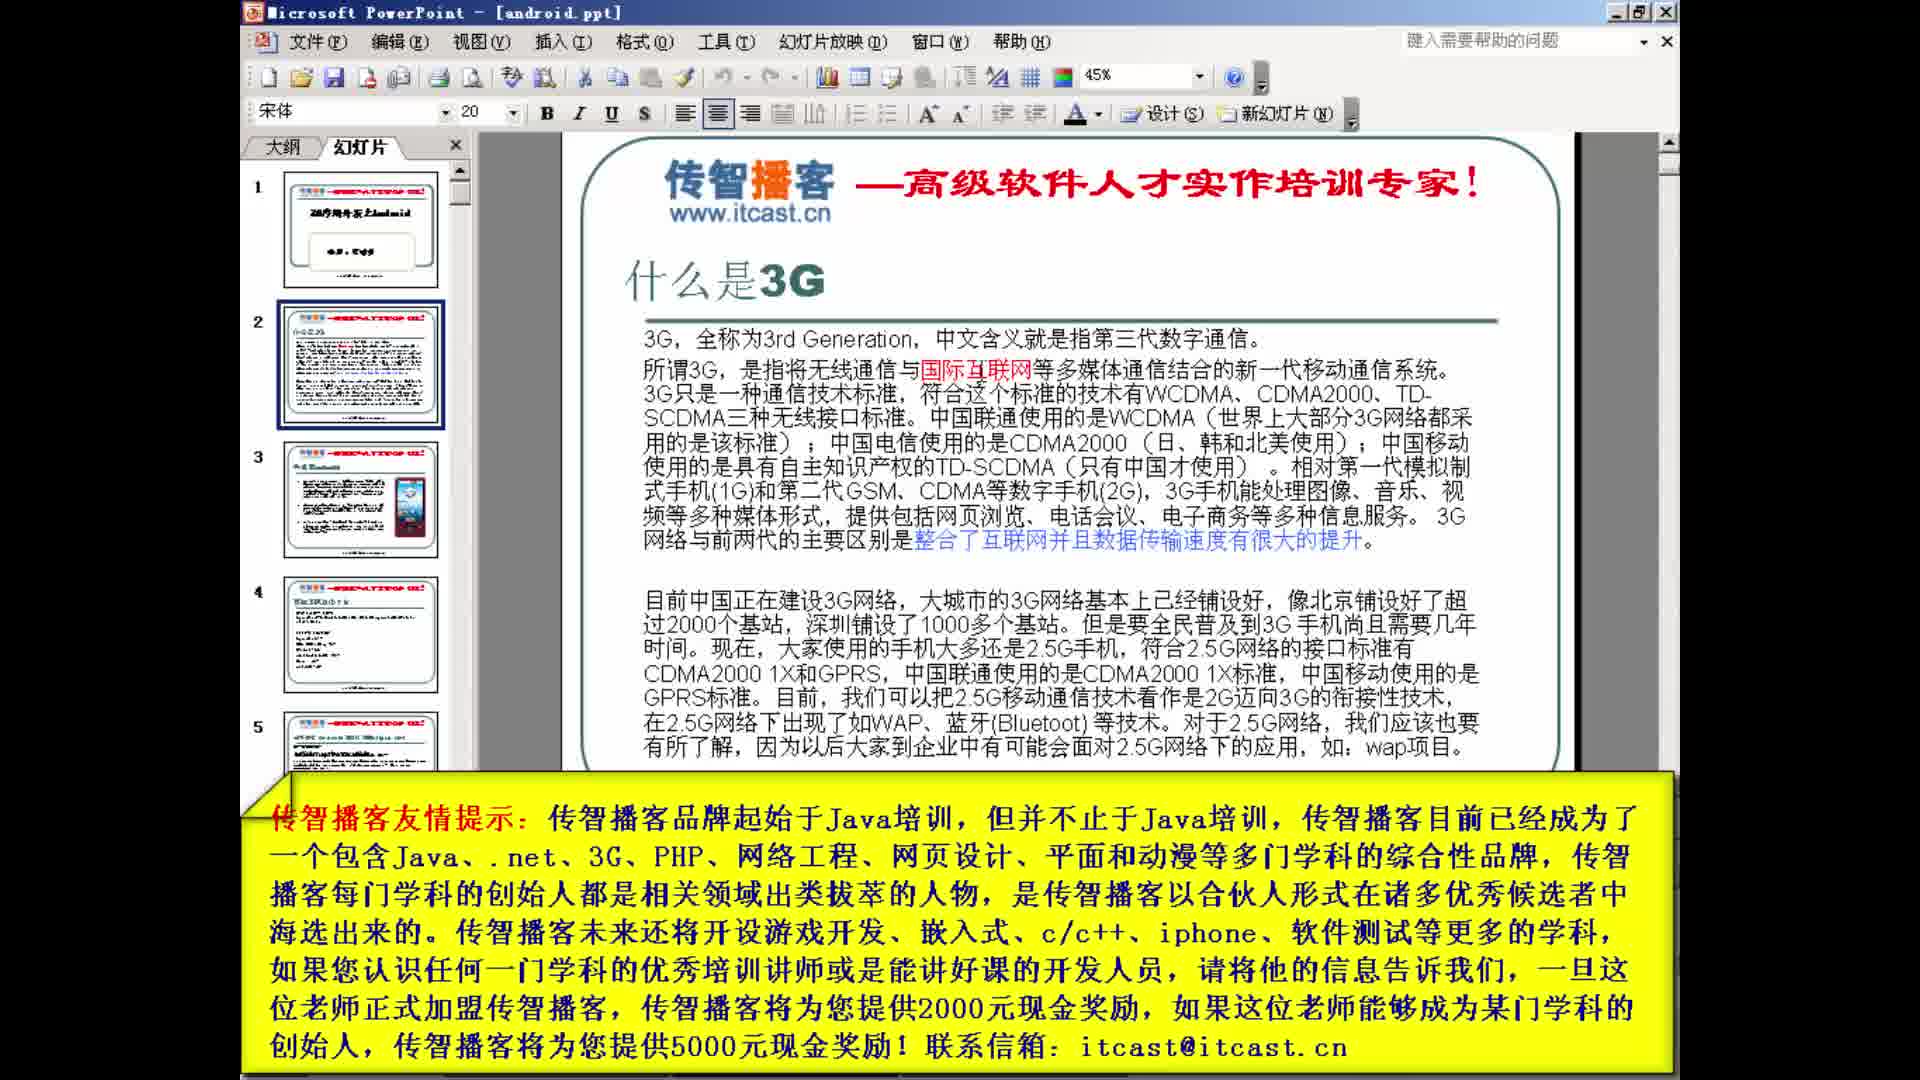Expand the font size dropdown
Viewport: 1920px width, 1080px height.
[513, 113]
